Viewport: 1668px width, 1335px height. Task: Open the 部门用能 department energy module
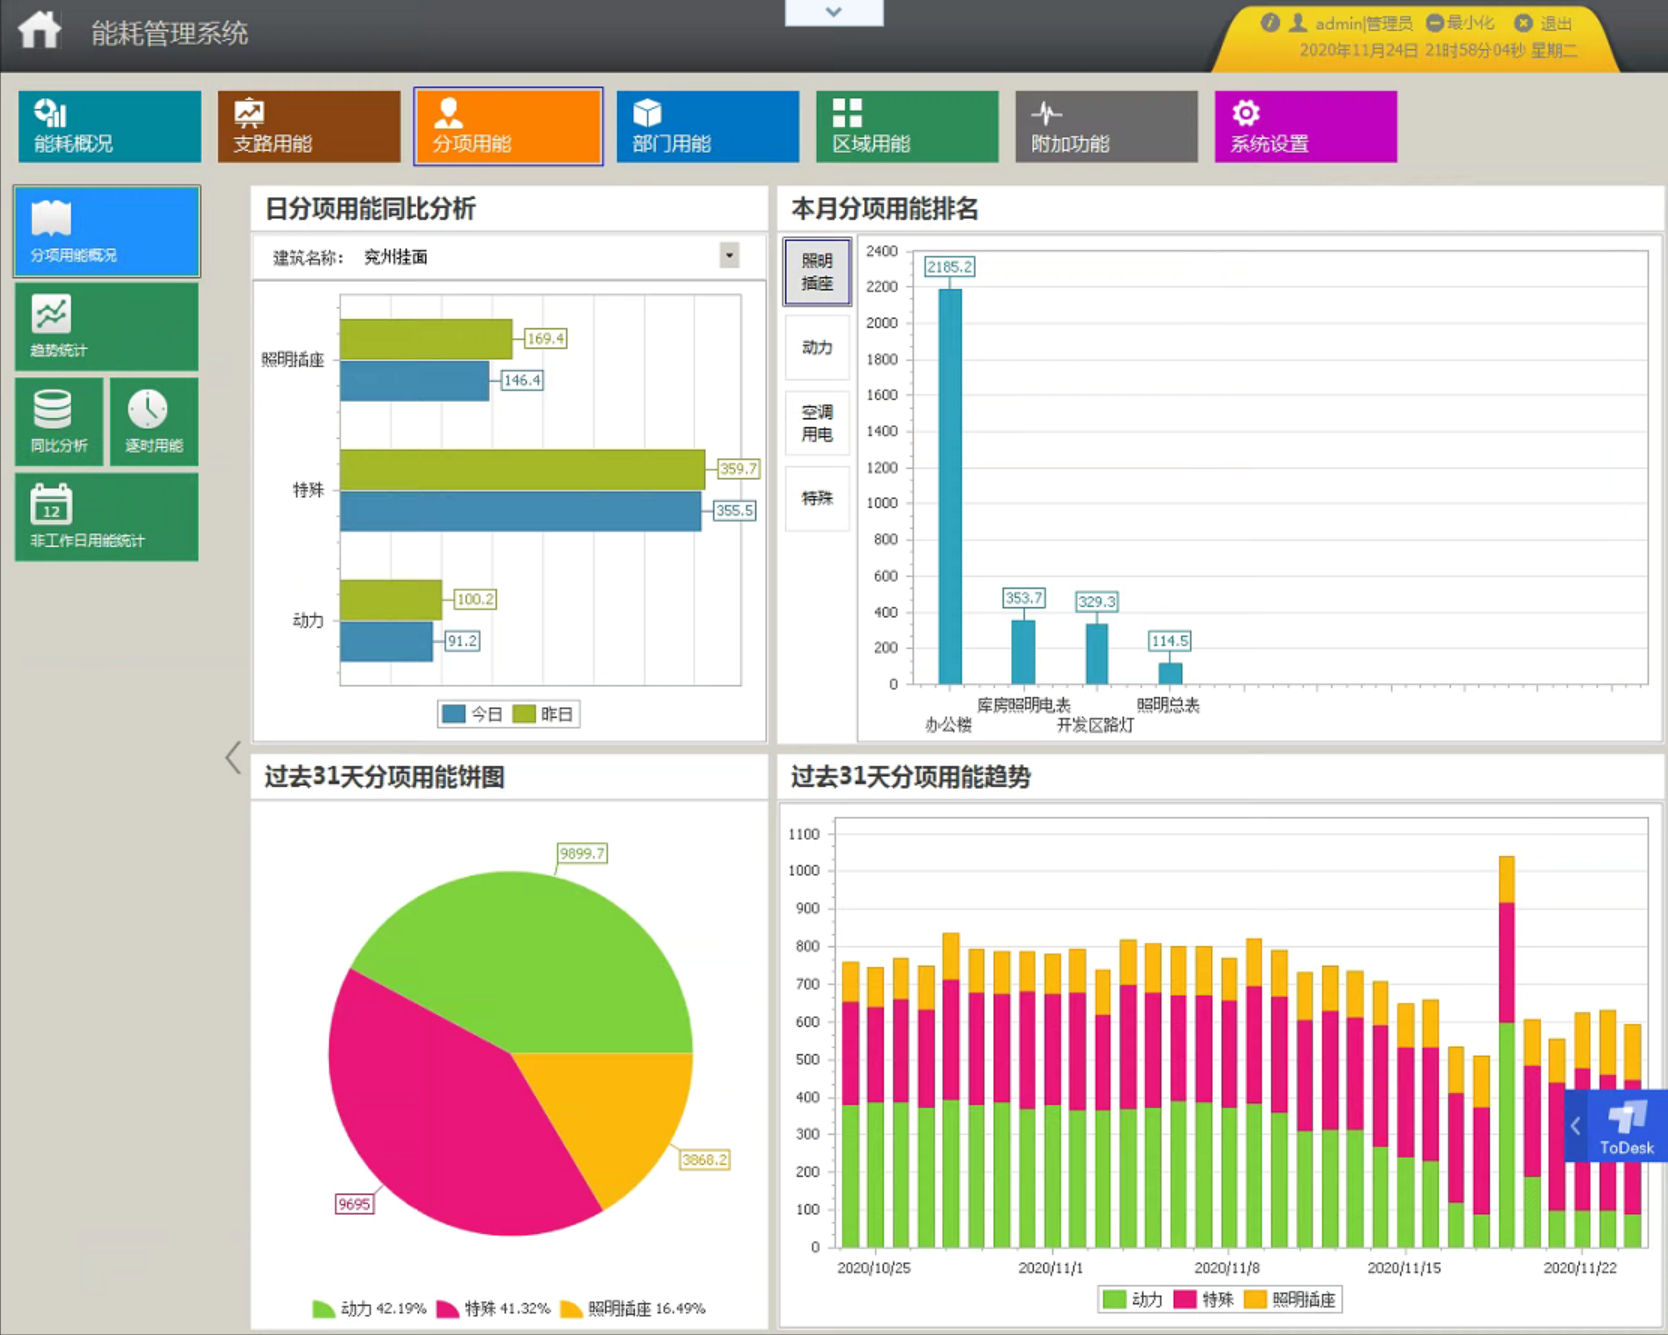click(707, 127)
